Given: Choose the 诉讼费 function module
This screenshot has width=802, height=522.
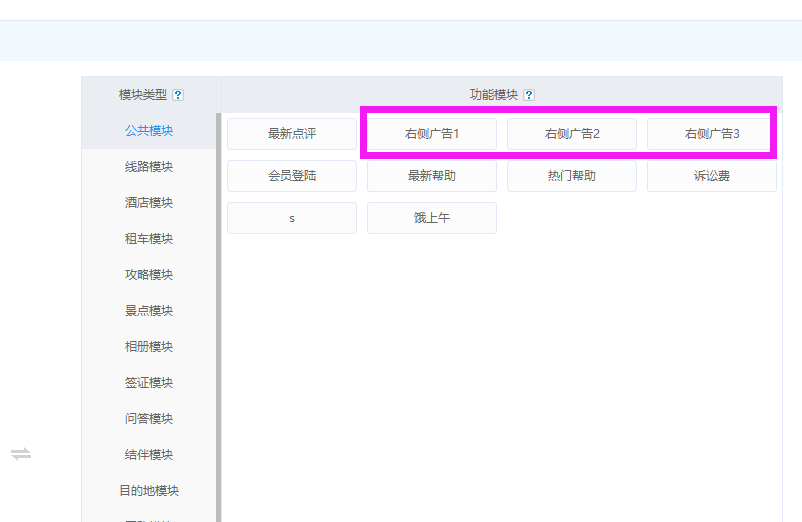Looking at the screenshot, I should [x=712, y=176].
